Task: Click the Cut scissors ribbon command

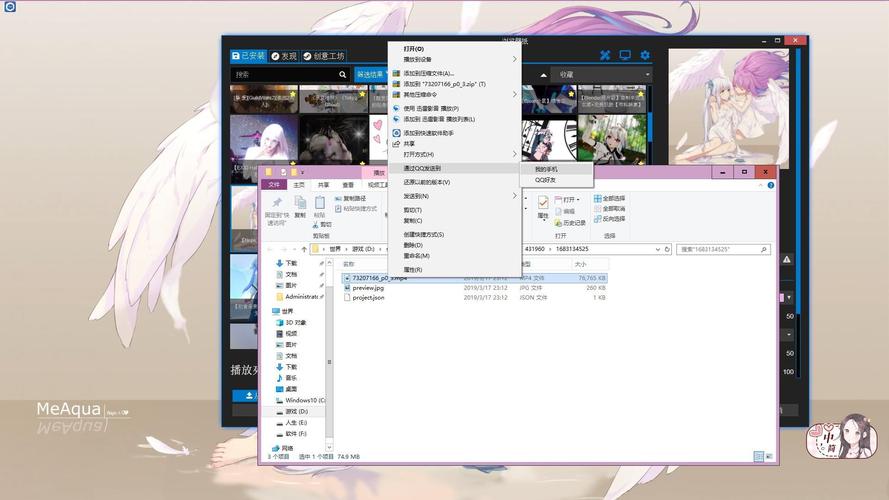Action: pyautogui.click(x=321, y=225)
